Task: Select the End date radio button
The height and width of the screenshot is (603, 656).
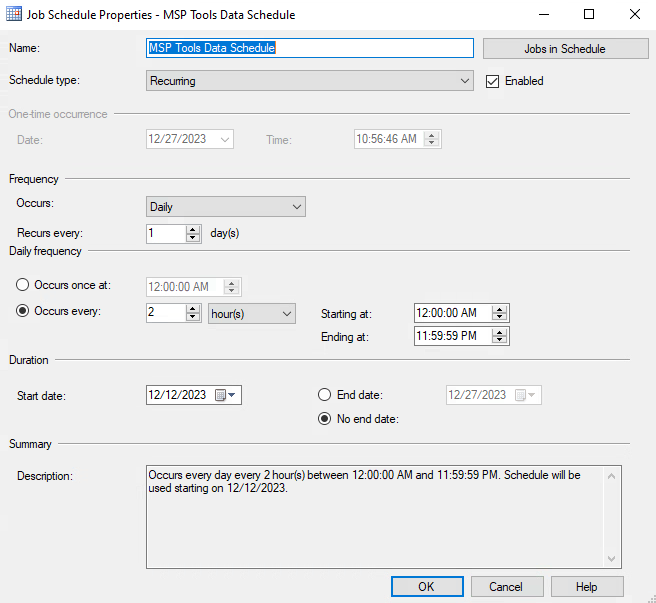Action: [325, 395]
